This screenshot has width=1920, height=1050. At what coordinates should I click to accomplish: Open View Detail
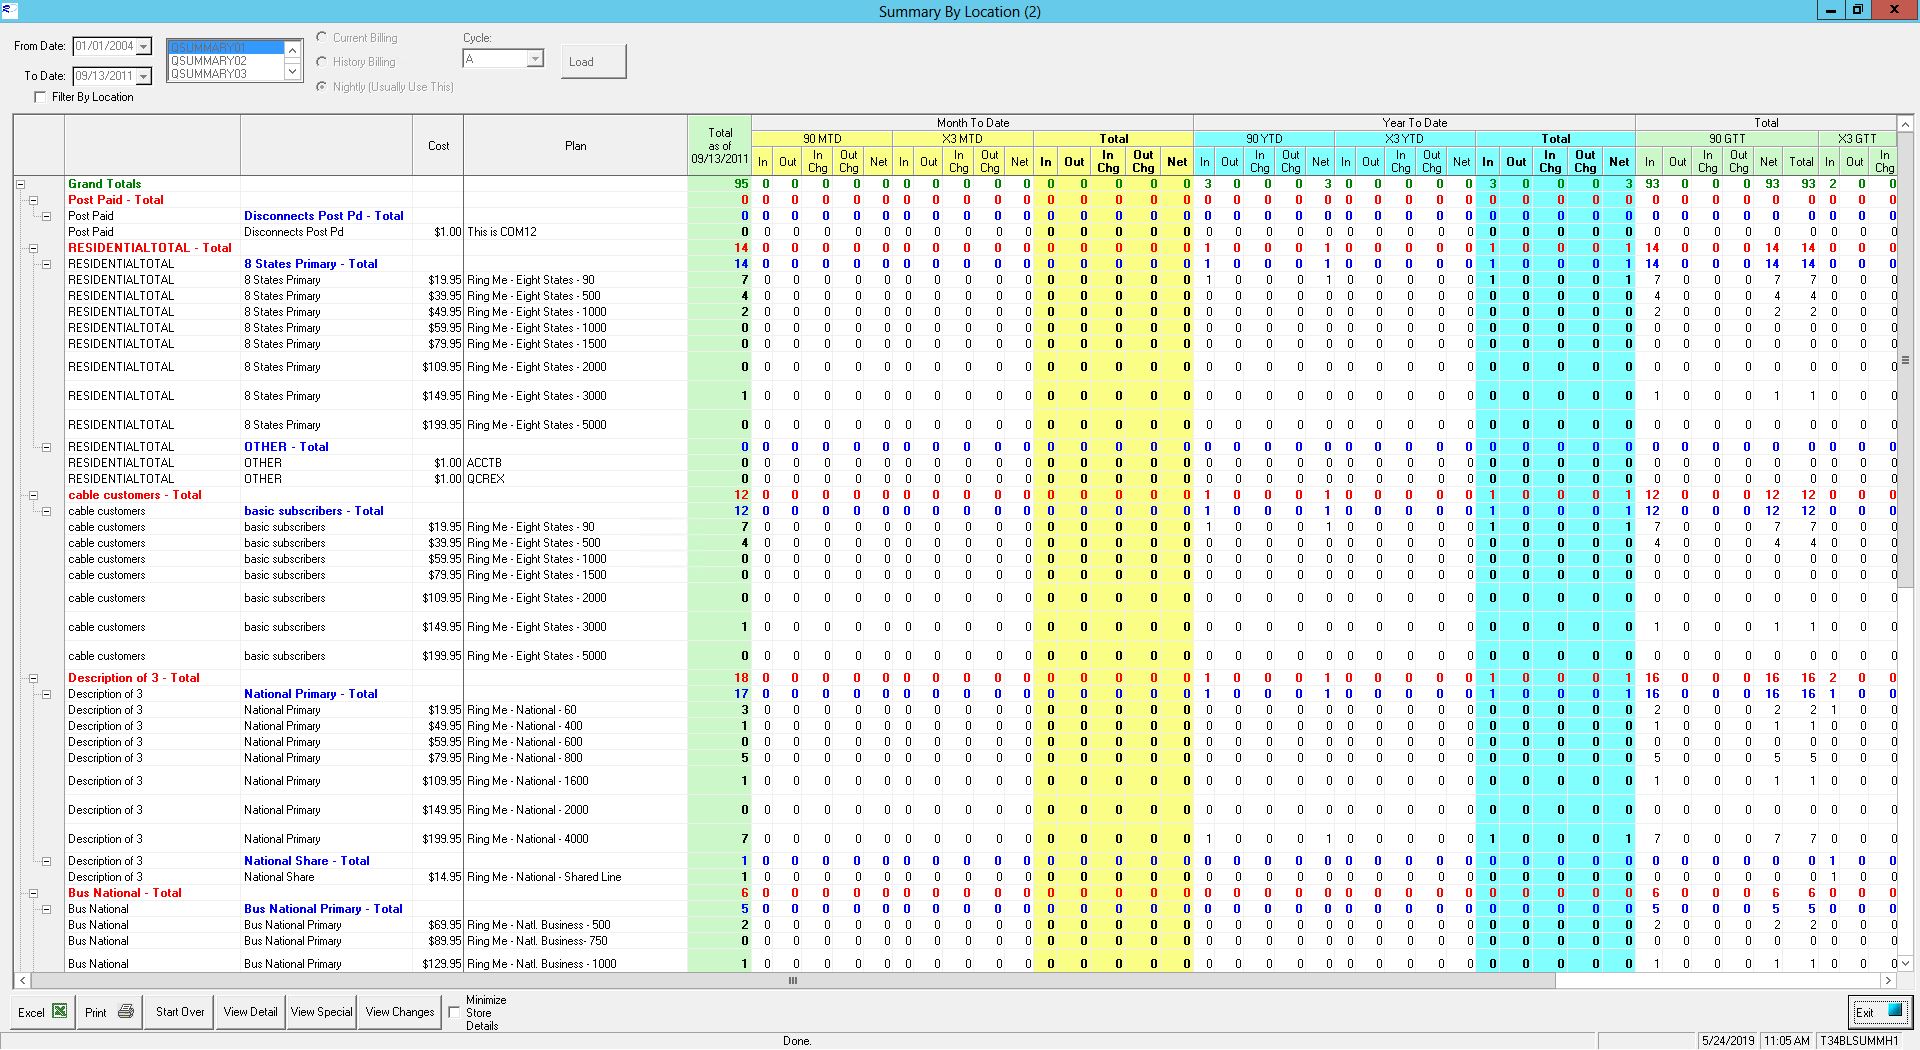point(250,1012)
